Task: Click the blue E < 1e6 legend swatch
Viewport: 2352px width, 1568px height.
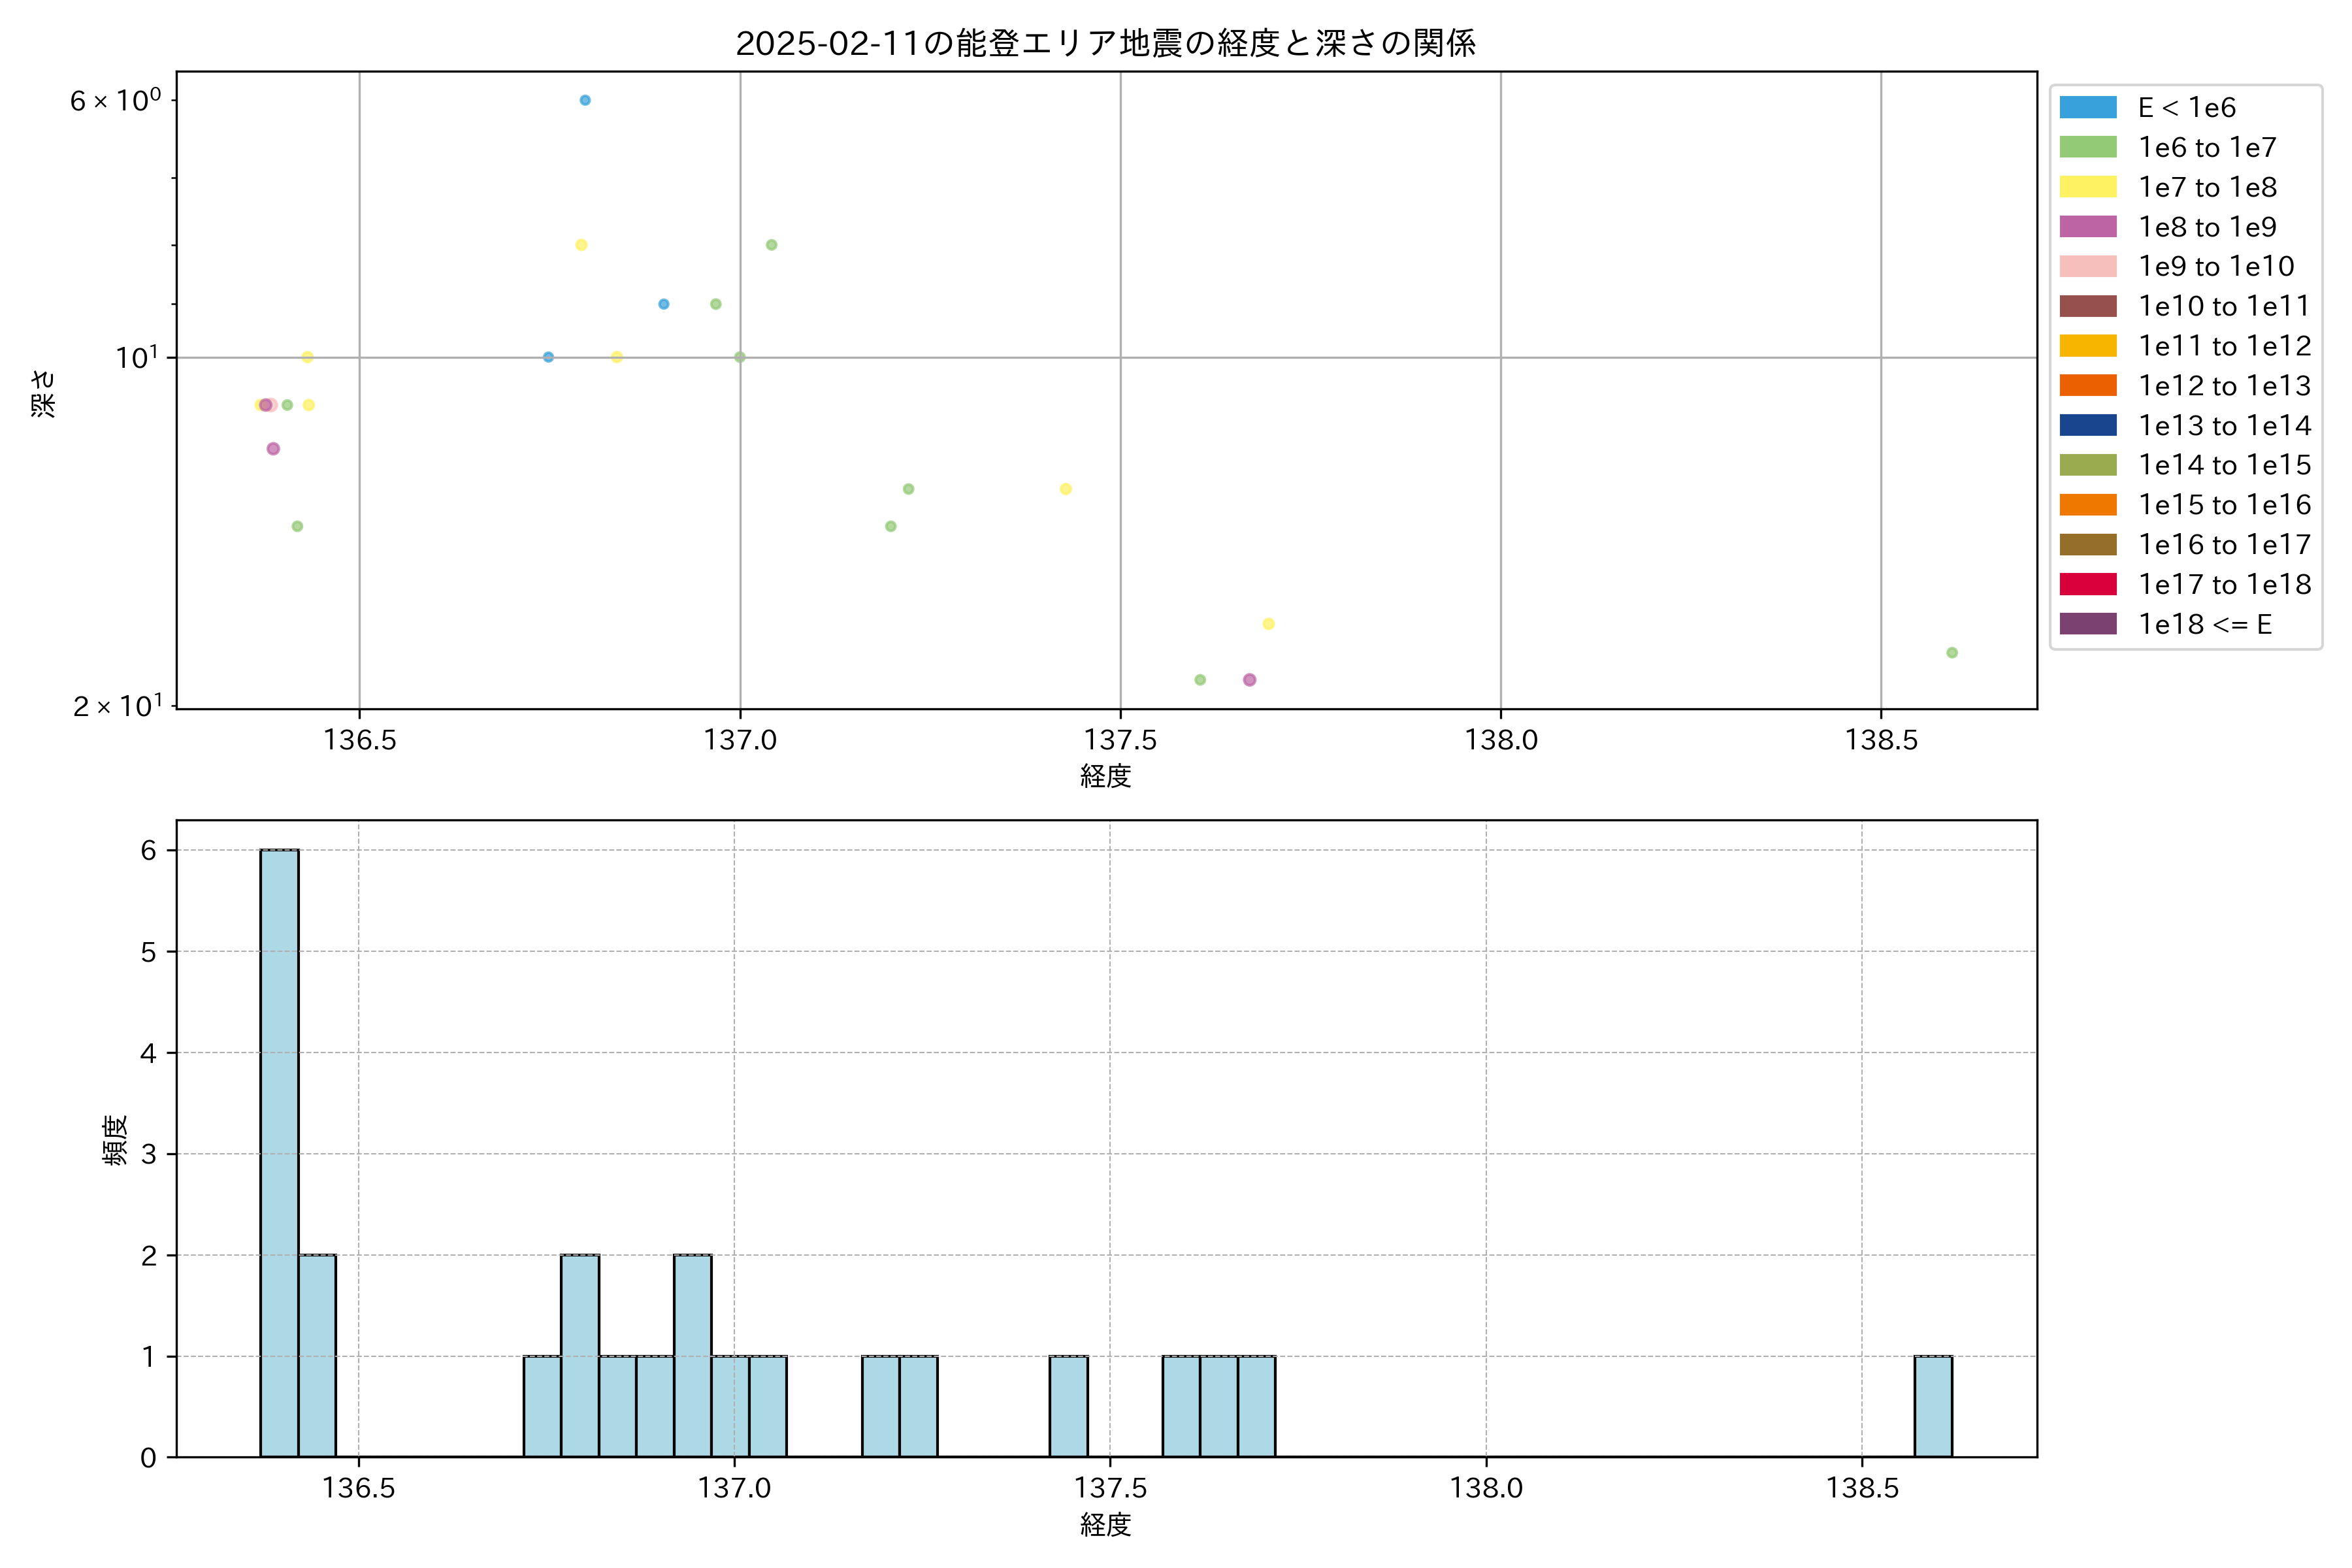Action: point(2087,108)
